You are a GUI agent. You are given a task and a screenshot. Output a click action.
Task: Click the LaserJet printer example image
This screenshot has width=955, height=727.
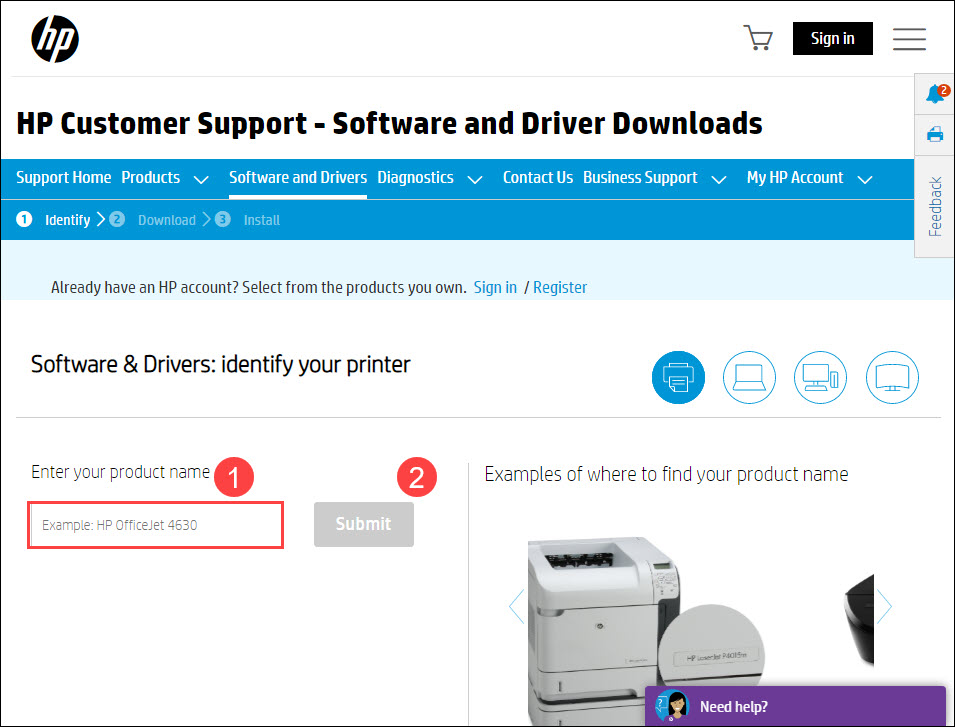point(646,630)
